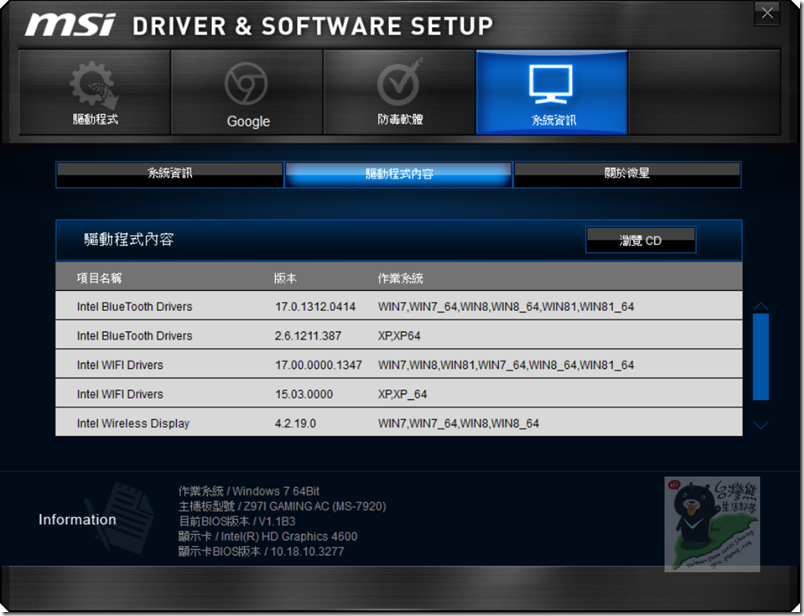Viewport: 804px width, 616px height.
Task: Switch to the 系統資訊 sub-tab
Action: point(170,174)
